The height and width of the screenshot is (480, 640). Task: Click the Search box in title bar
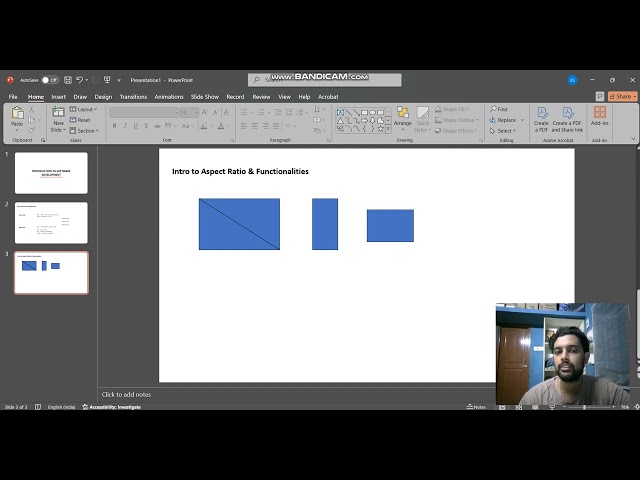[x=324, y=80]
